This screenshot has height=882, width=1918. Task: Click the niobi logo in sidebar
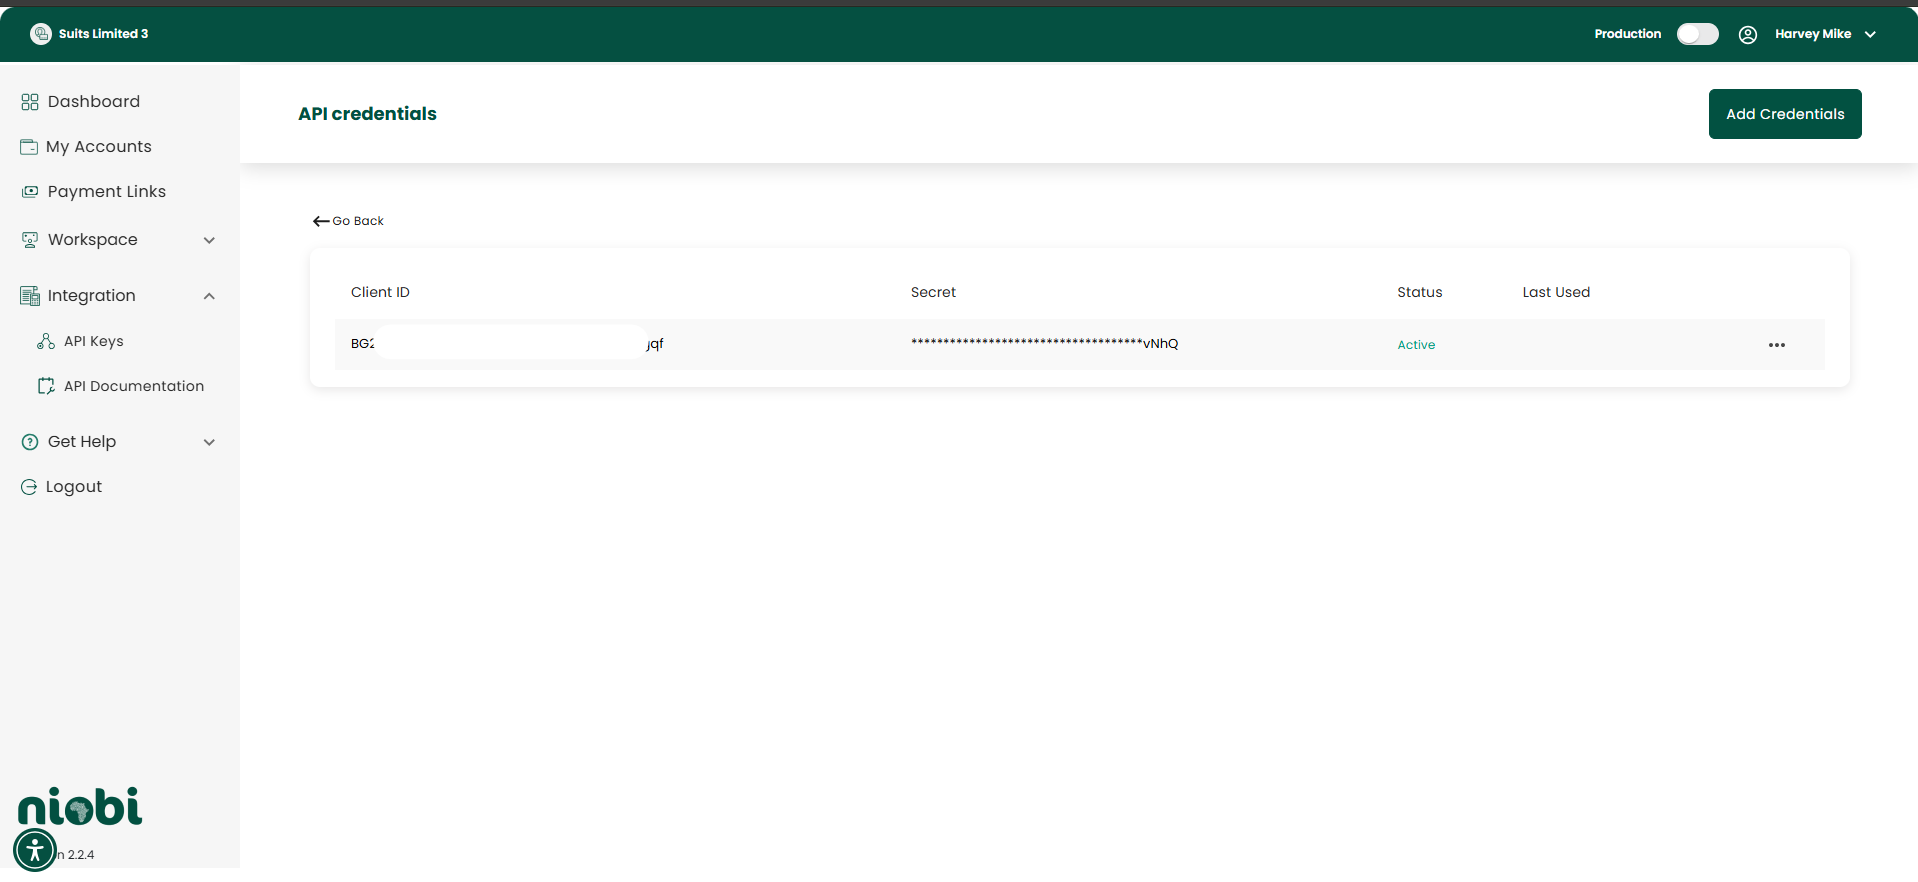[80, 806]
